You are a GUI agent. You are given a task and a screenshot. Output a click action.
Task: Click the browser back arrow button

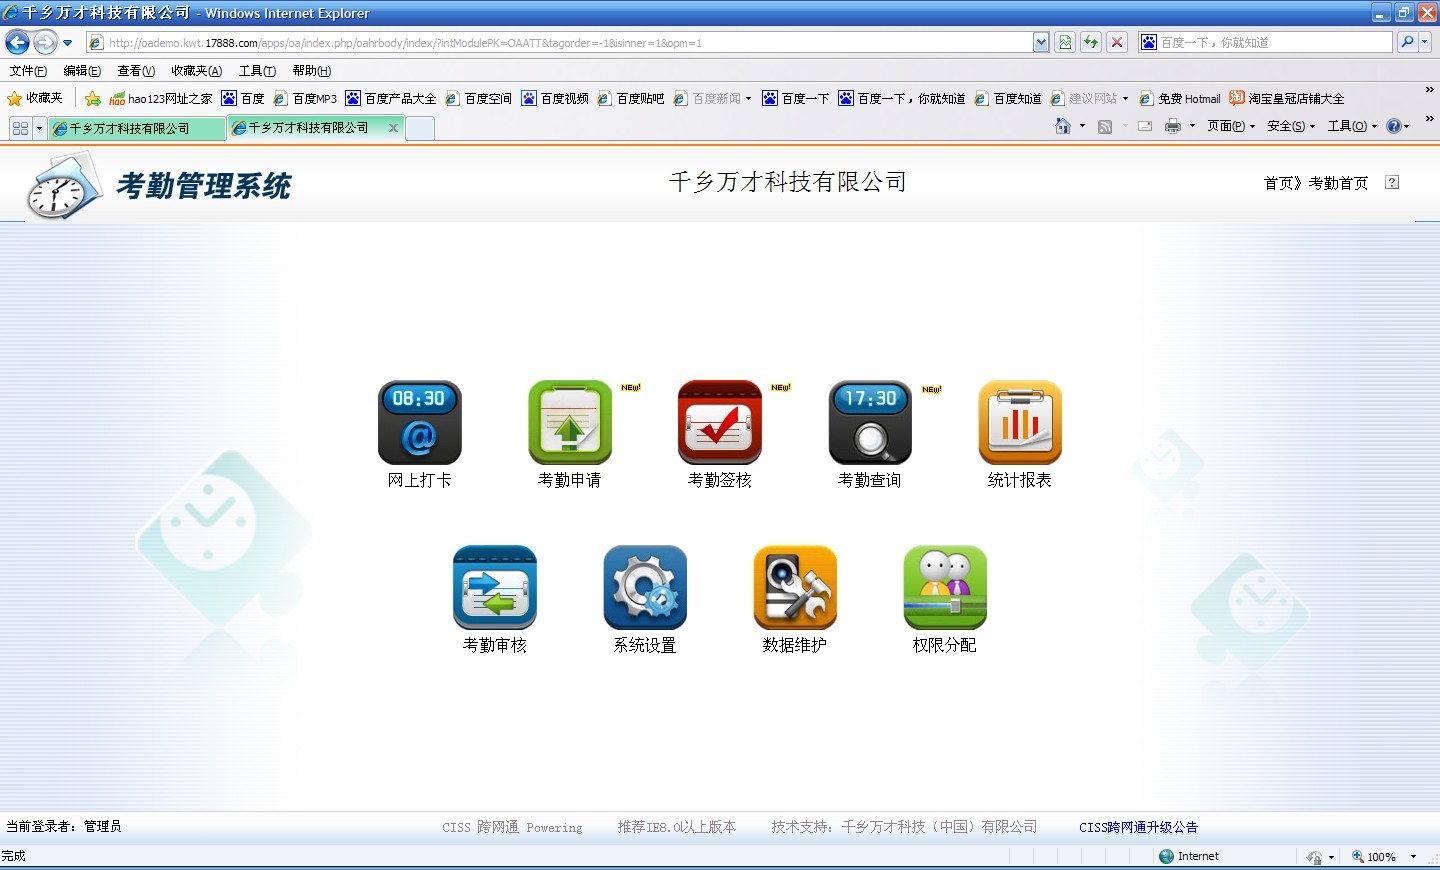coord(17,42)
